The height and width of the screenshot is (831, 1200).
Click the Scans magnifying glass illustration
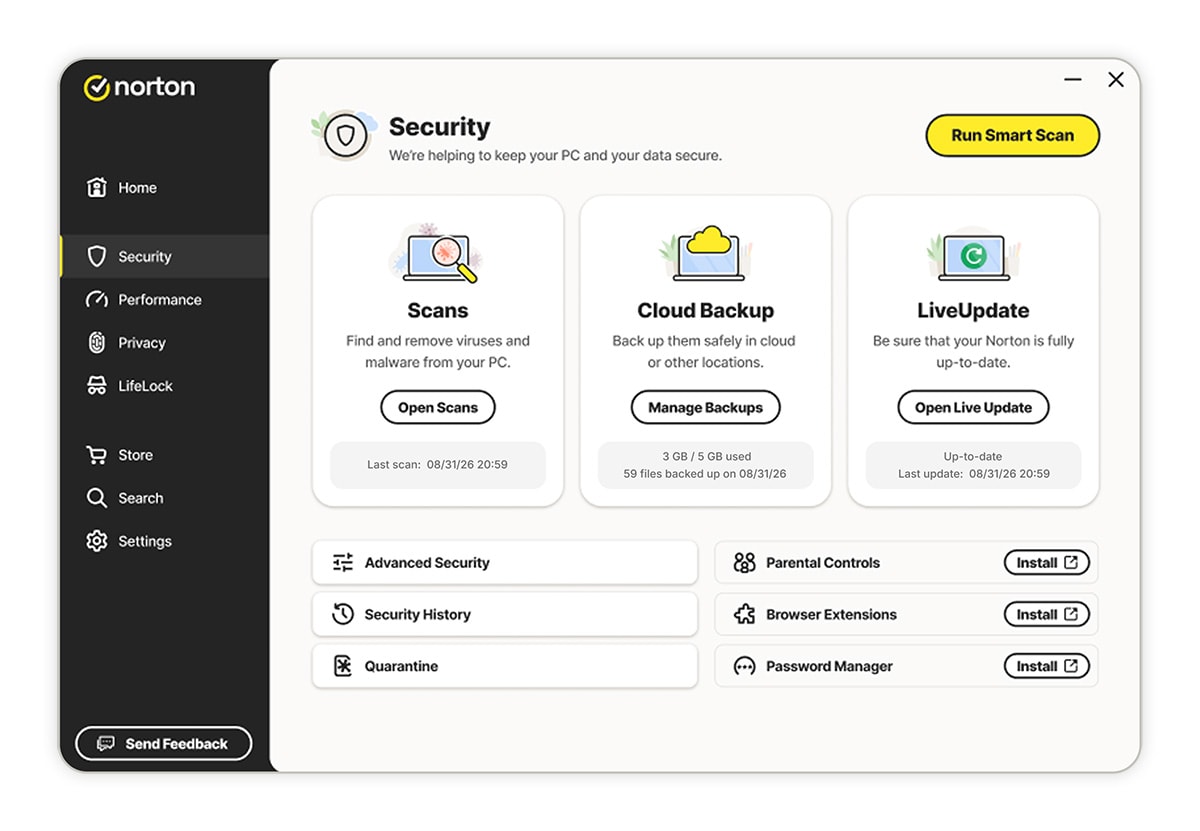(437, 252)
